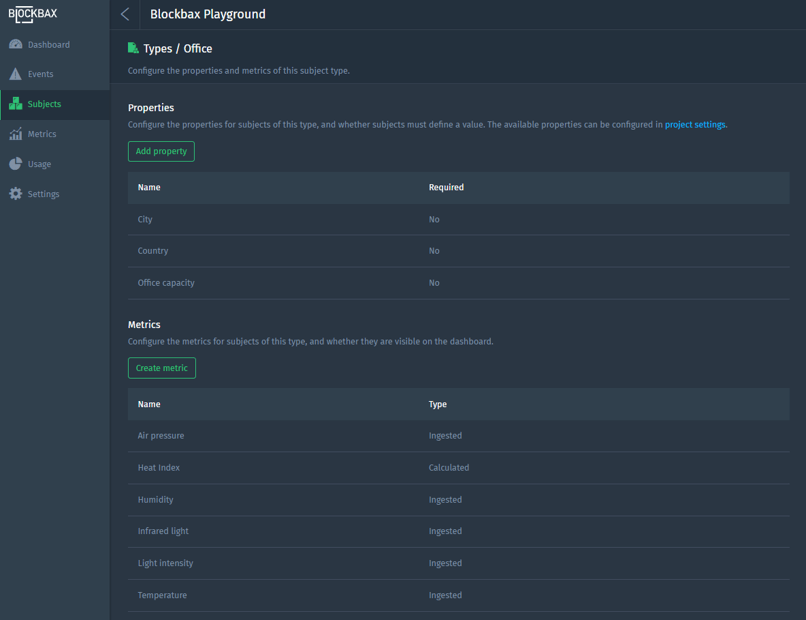Click the Types icon beside Office heading

[x=133, y=48]
